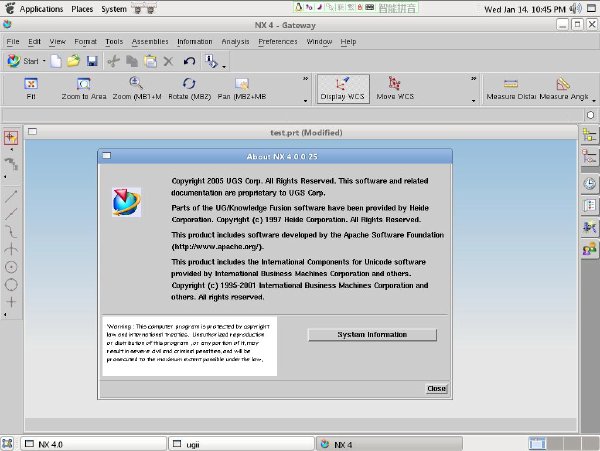600x451 pixels.
Task: Click the System Information button
Action: pos(372,335)
